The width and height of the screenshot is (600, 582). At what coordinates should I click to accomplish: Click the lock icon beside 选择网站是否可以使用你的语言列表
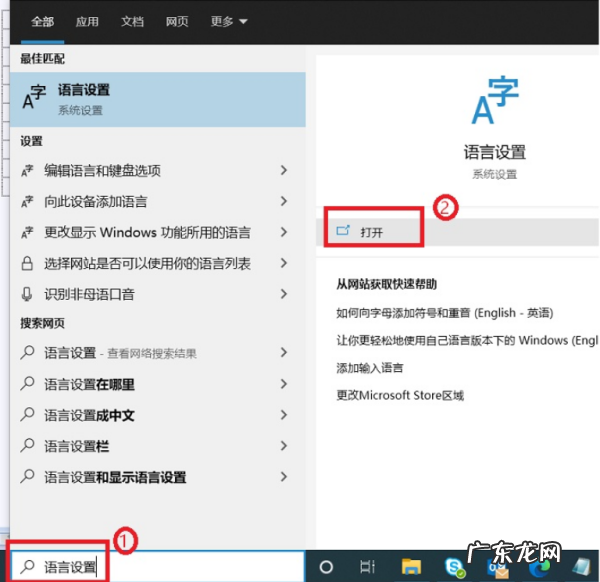29,264
